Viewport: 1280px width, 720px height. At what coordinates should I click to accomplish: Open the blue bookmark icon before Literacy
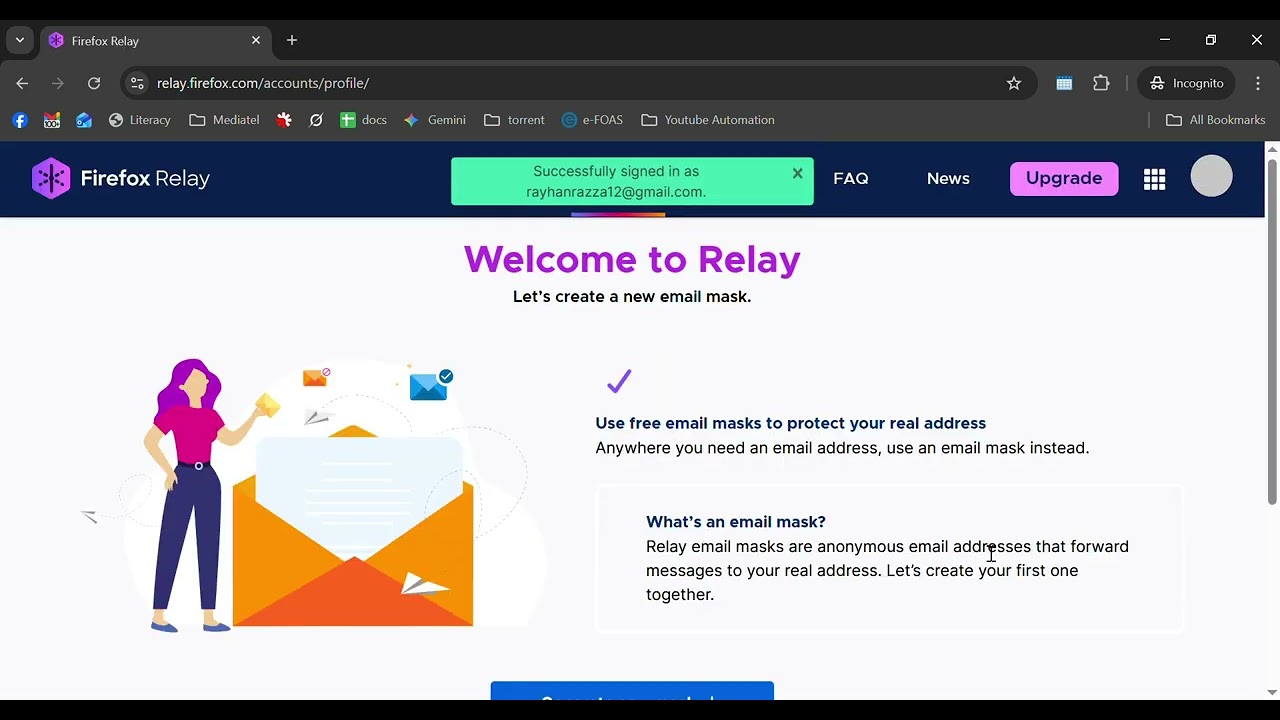click(84, 120)
